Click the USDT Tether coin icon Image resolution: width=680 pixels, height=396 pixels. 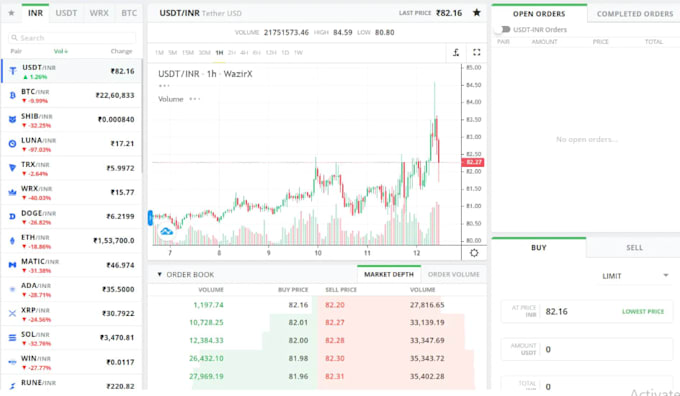[13, 71]
